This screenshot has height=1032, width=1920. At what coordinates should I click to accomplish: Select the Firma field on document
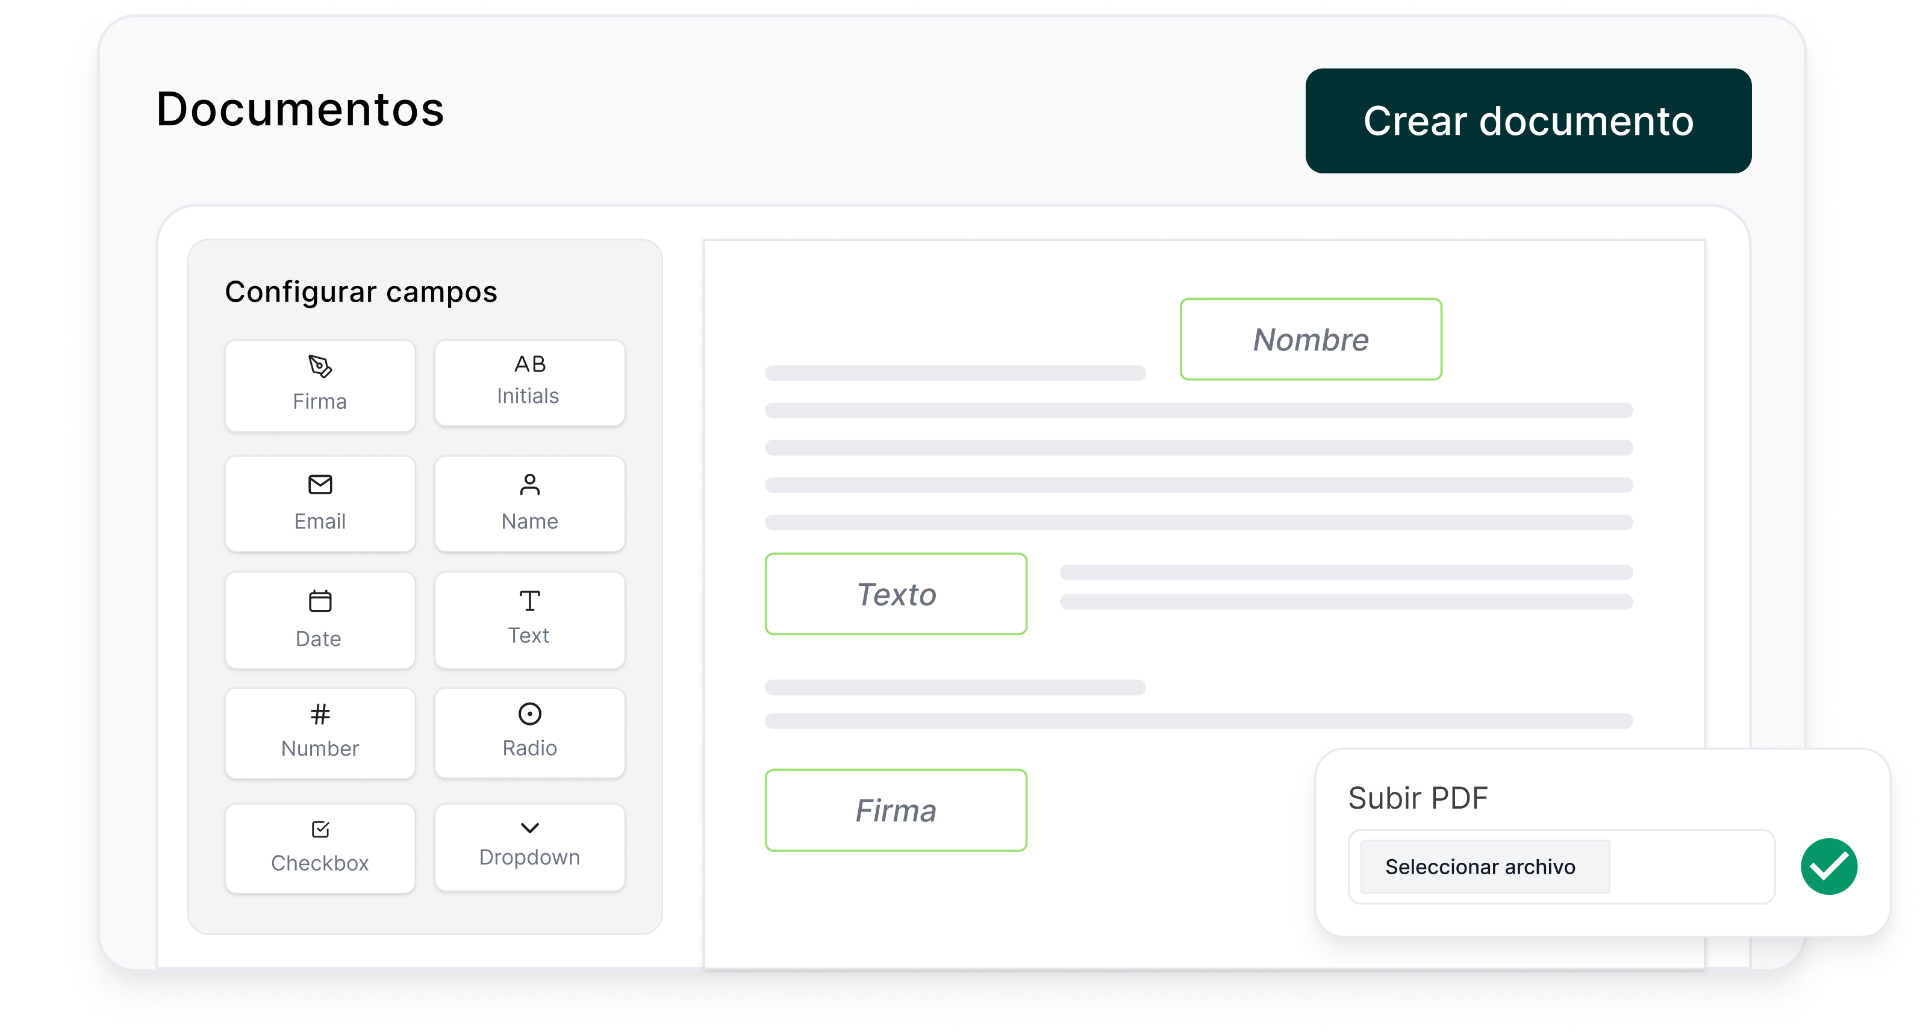[x=896, y=810]
